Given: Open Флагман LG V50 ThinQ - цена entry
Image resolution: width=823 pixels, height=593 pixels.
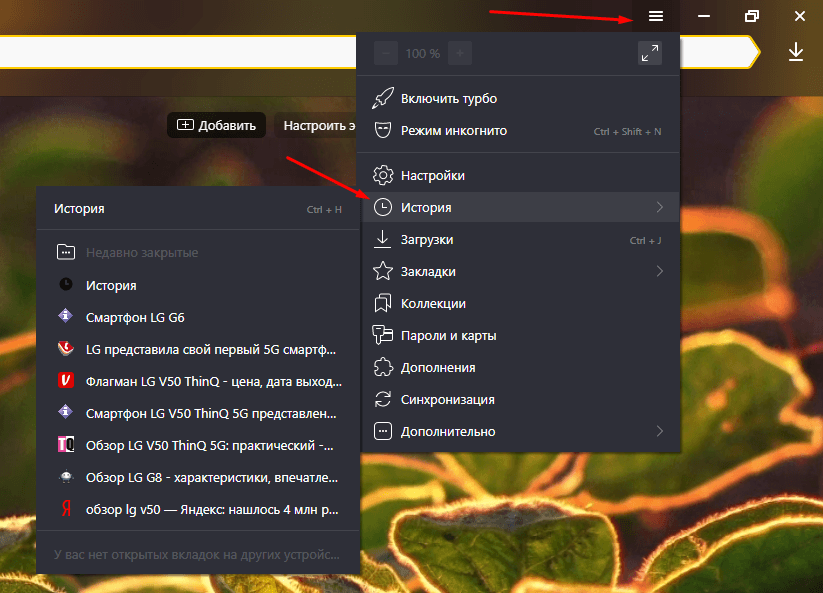Looking at the screenshot, I should pos(198,381).
